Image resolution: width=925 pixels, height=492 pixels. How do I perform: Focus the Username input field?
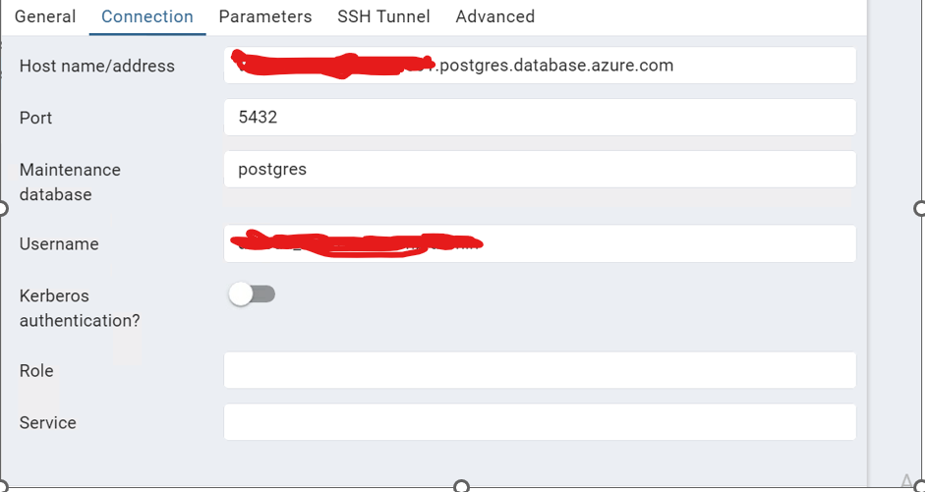tap(540, 244)
